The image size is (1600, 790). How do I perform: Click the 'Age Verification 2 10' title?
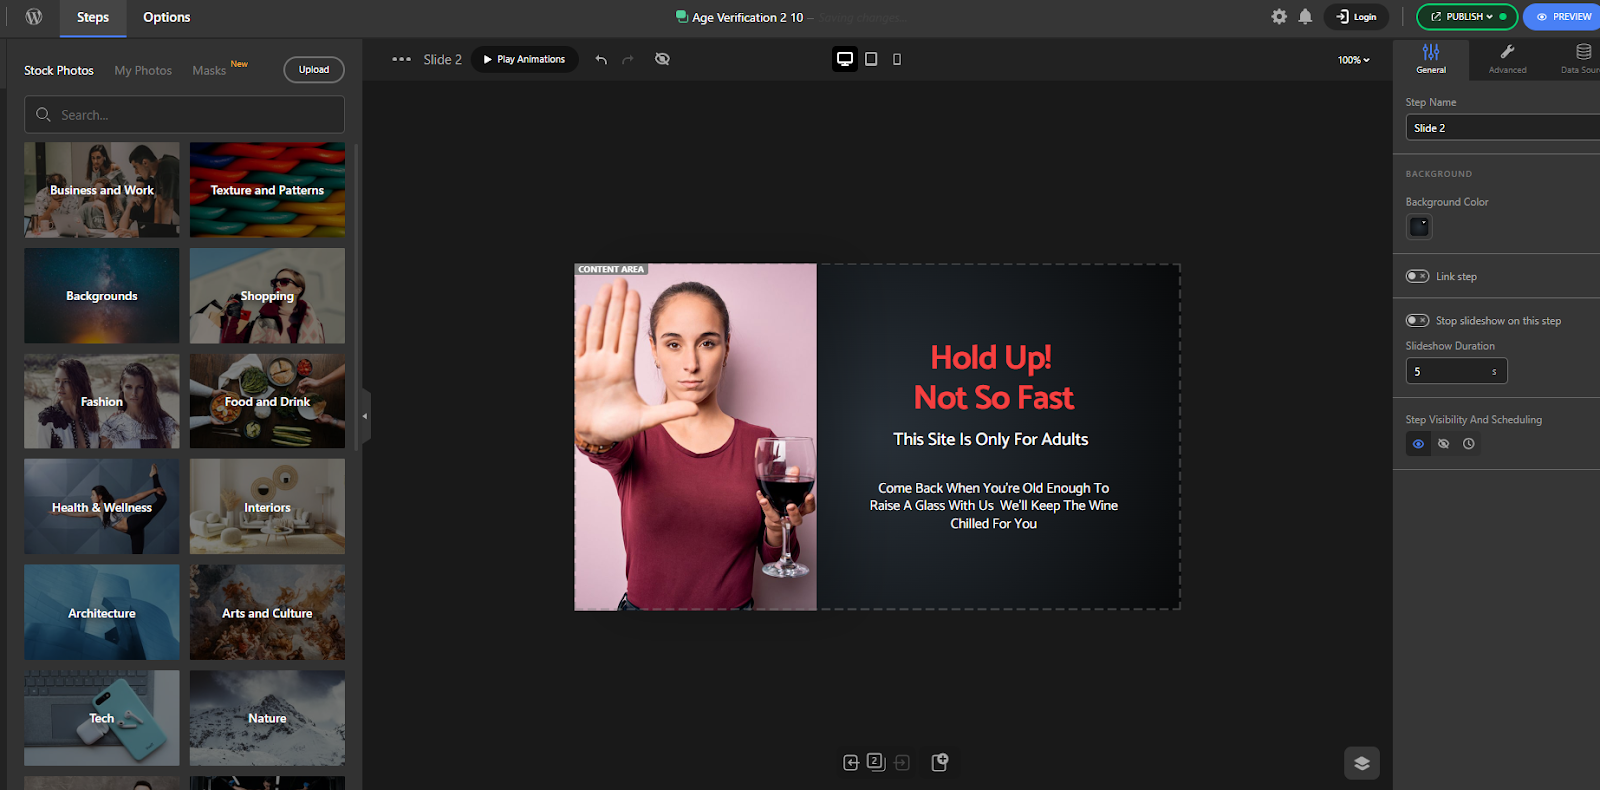[747, 17]
